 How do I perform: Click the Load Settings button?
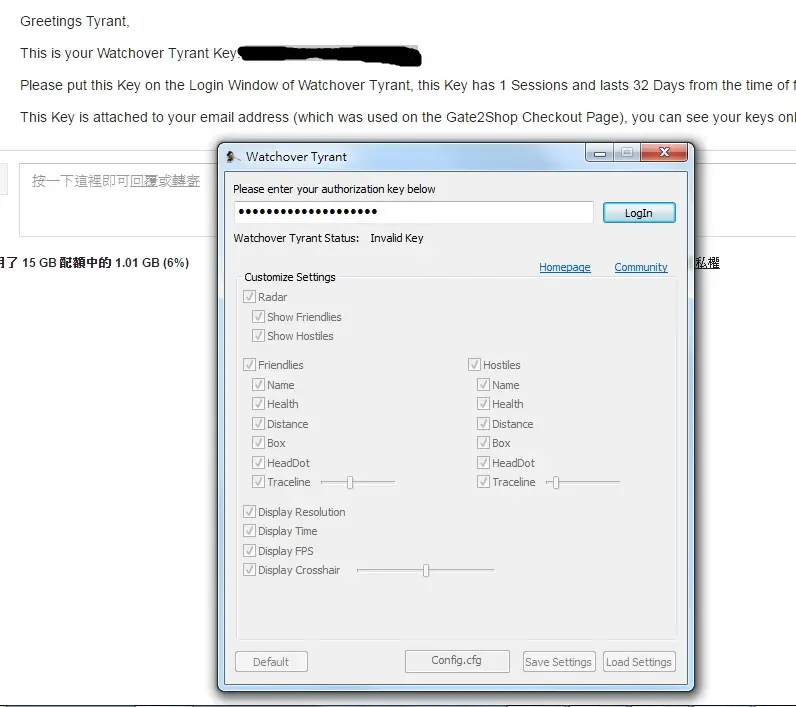tap(639, 662)
